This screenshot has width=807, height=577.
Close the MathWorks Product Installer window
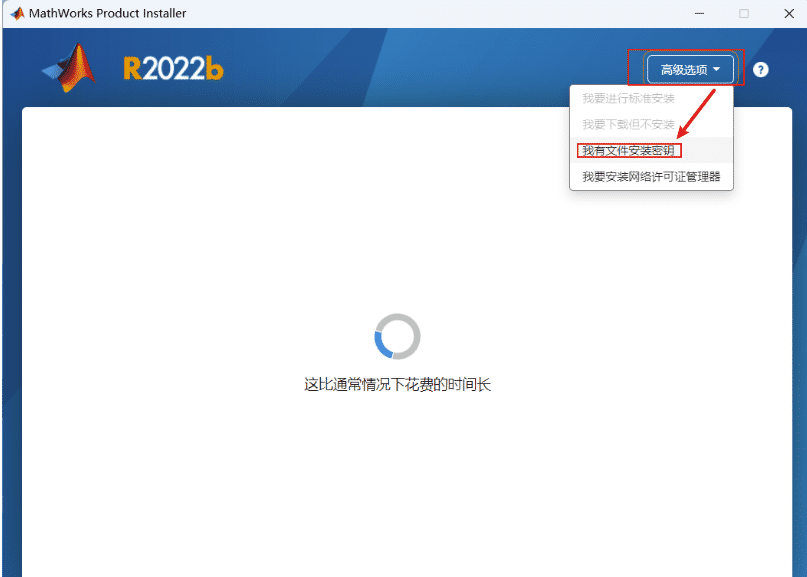point(789,13)
